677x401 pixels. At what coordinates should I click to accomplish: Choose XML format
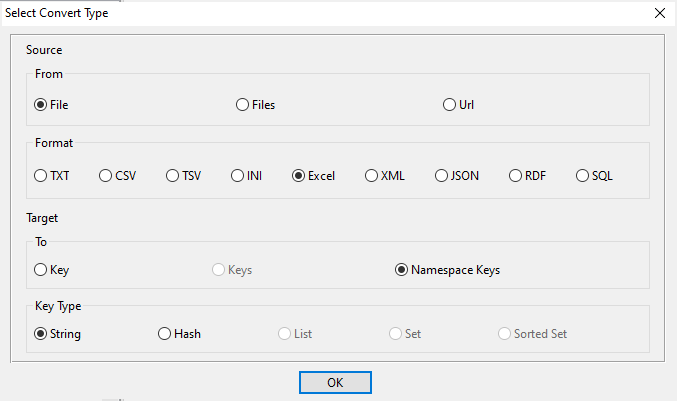coord(372,175)
